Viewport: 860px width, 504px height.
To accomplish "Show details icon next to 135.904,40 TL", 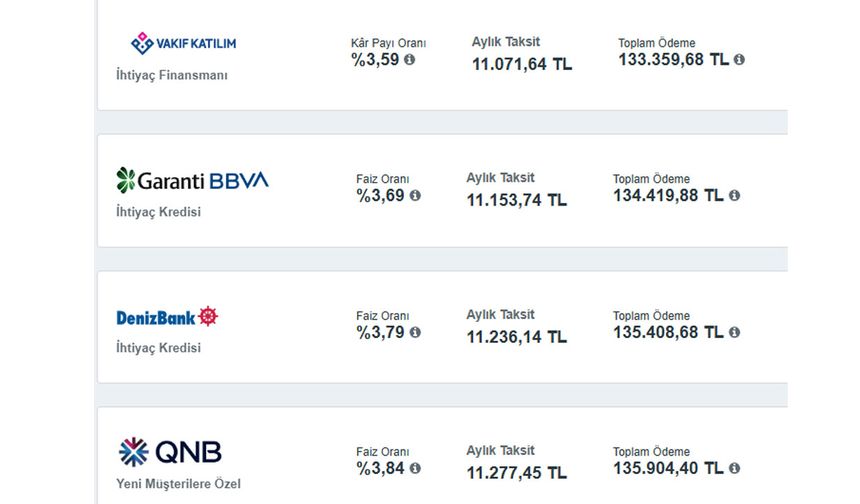I will tap(734, 468).
